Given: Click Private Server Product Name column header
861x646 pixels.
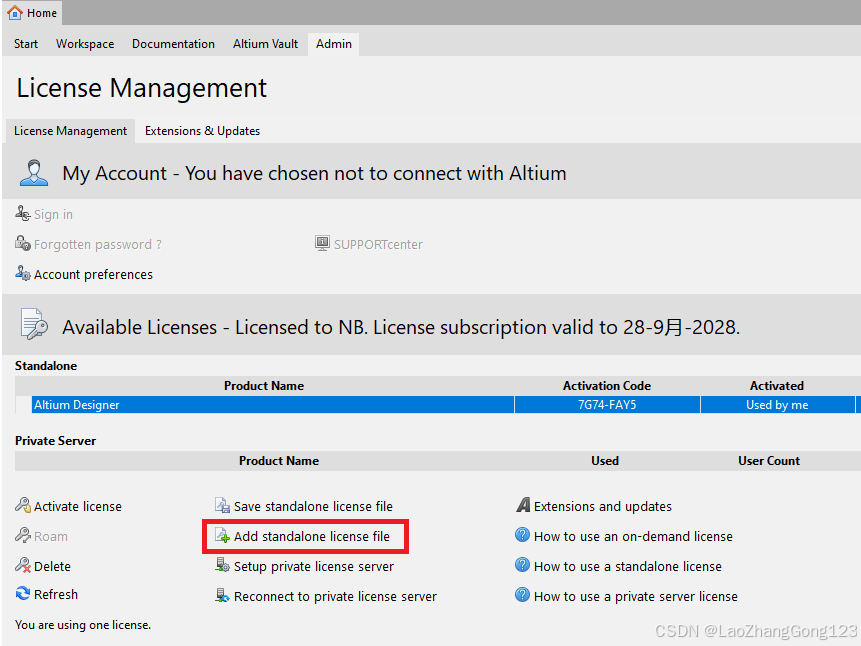Looking at the screenshot, I should click(x=279, y=460).
